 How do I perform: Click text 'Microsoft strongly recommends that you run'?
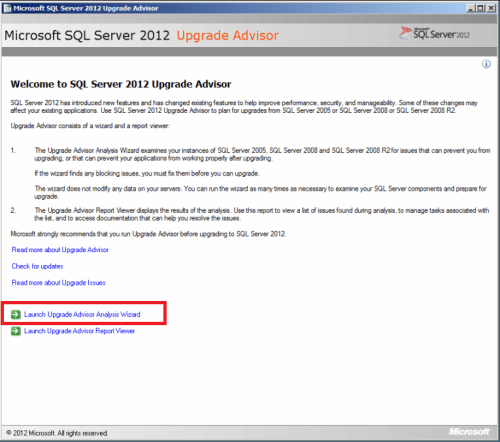[x=70, y=234]
